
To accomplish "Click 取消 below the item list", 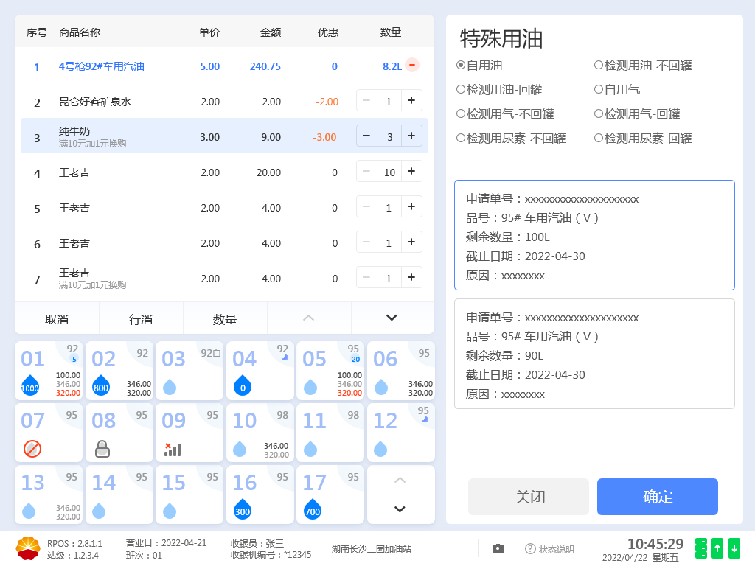I will click(57, 318).
